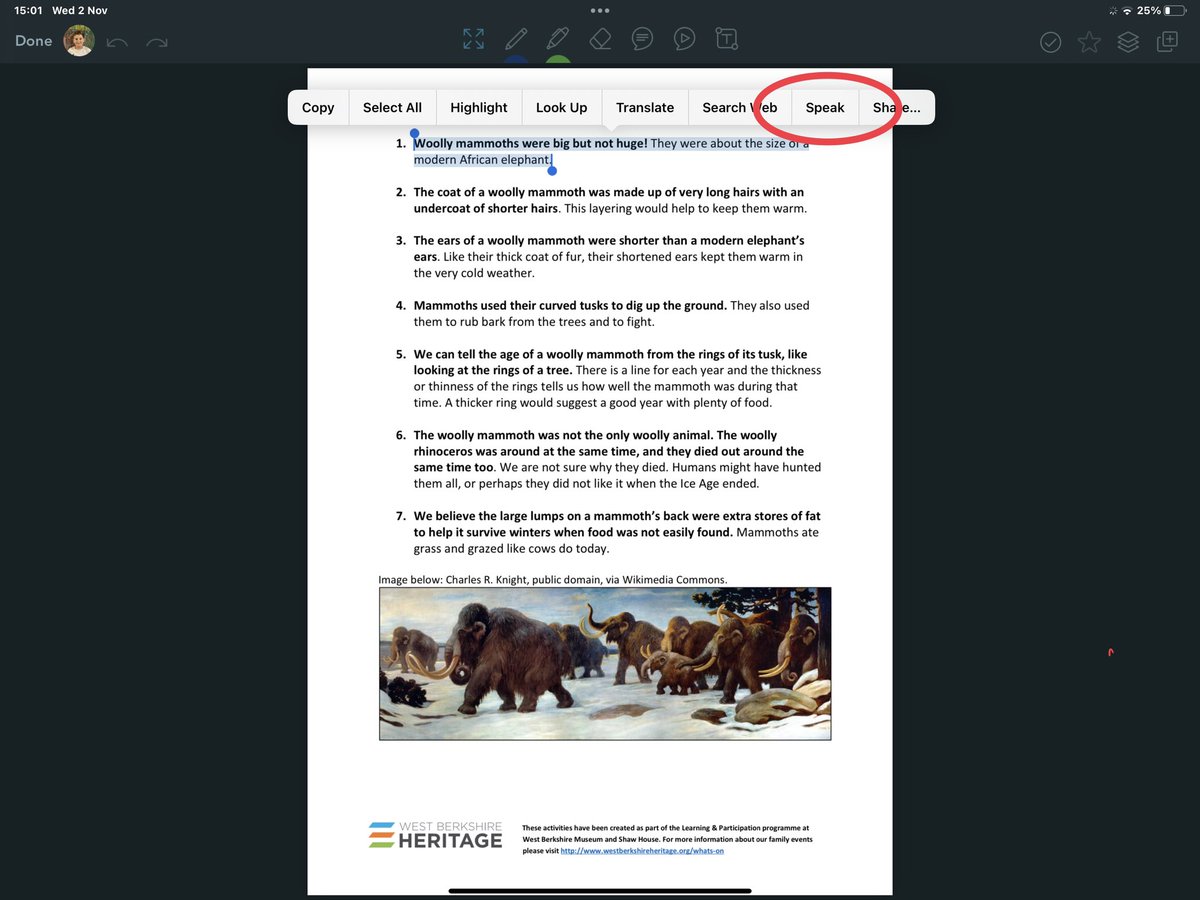Expand the Share... menu option

click(897, 107)
